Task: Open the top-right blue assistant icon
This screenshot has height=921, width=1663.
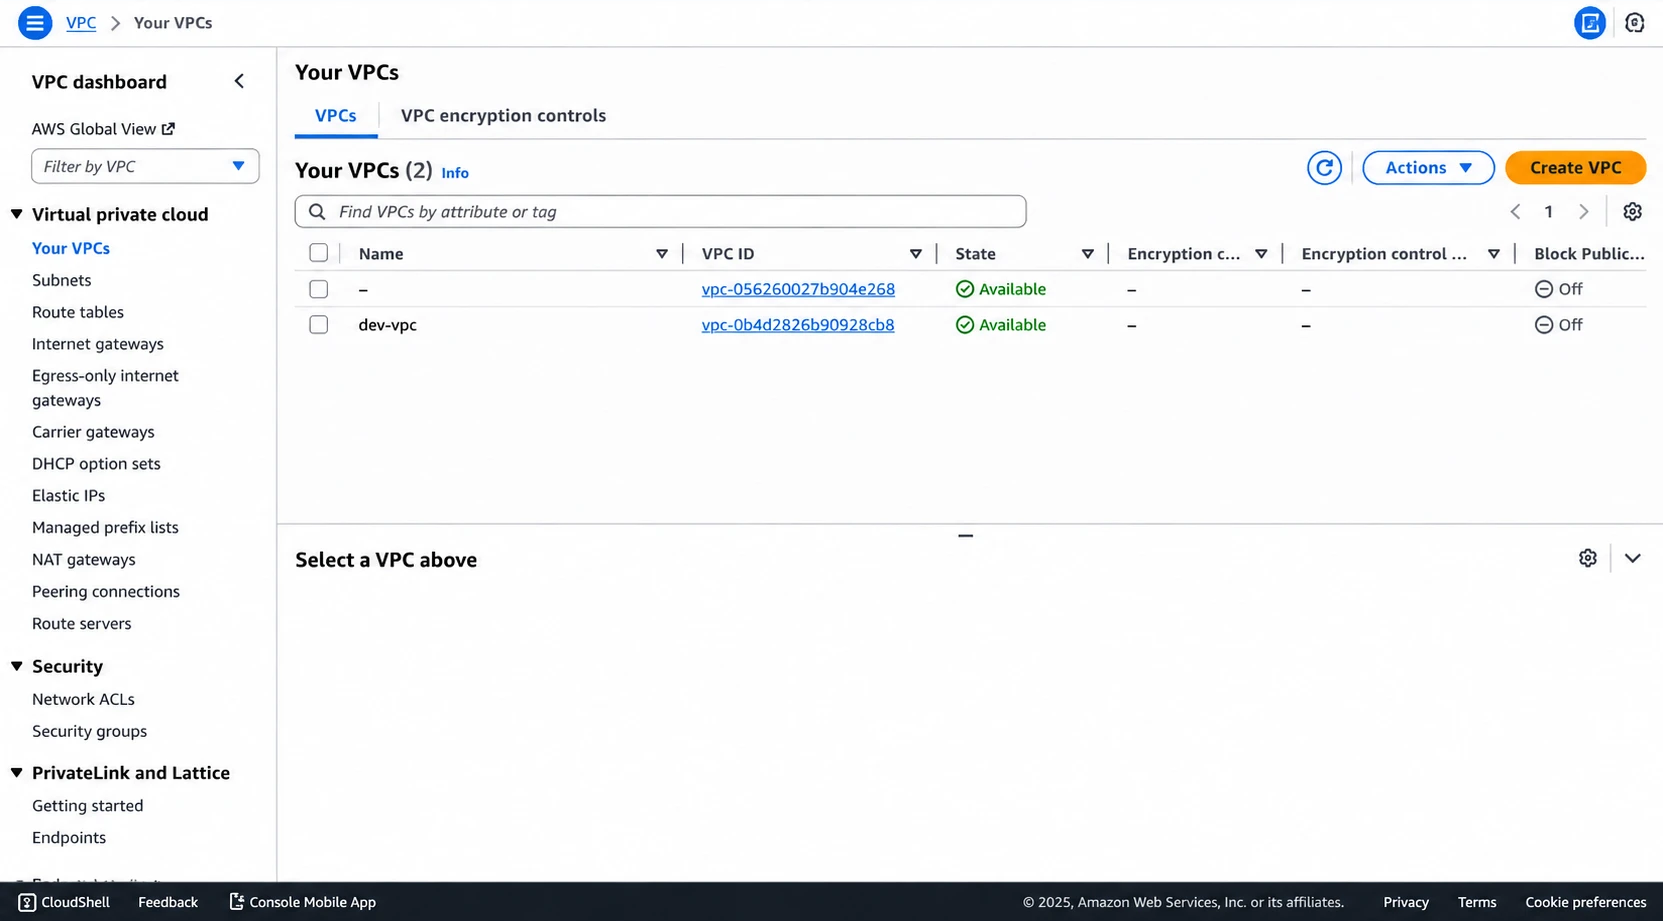Action: [1589, 22]
